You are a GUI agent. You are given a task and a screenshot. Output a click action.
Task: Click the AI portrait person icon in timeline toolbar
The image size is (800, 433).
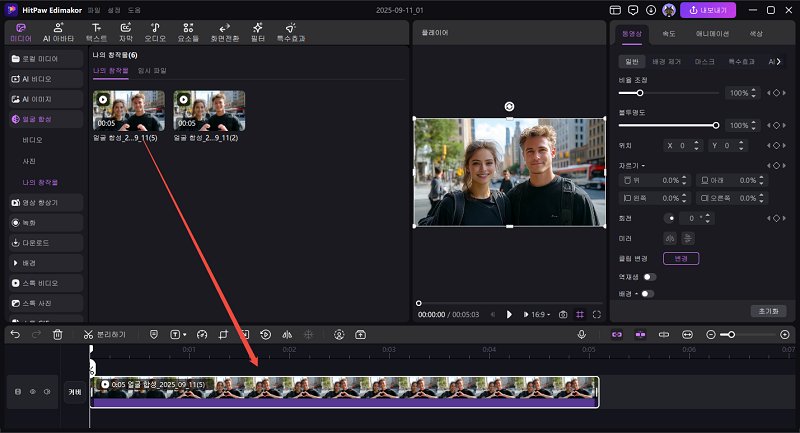click(x=339, y=335)
